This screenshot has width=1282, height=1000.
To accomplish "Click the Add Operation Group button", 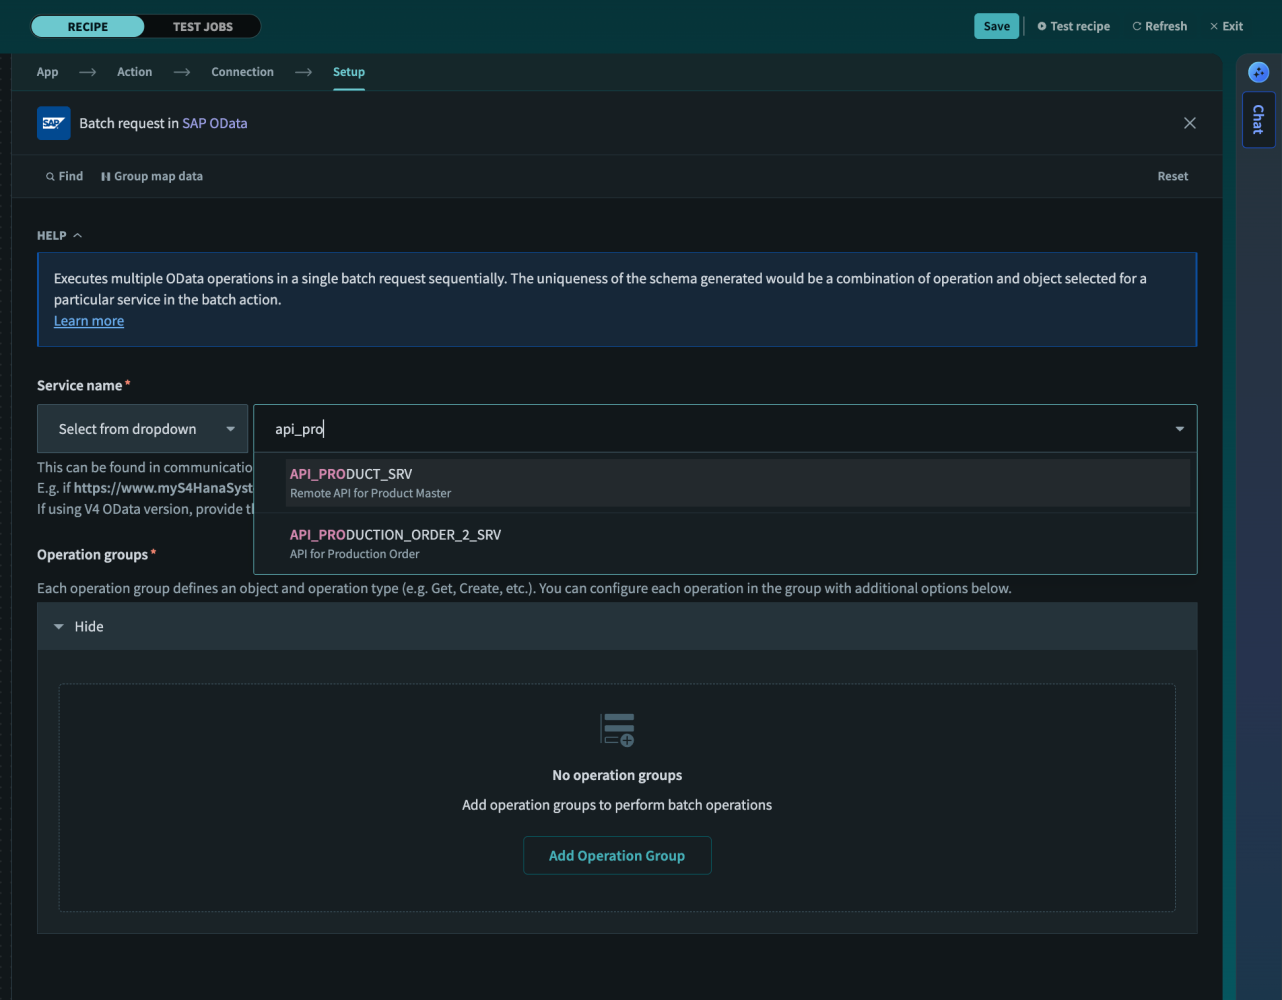I will pyautogui.click(x=617, y=856).
